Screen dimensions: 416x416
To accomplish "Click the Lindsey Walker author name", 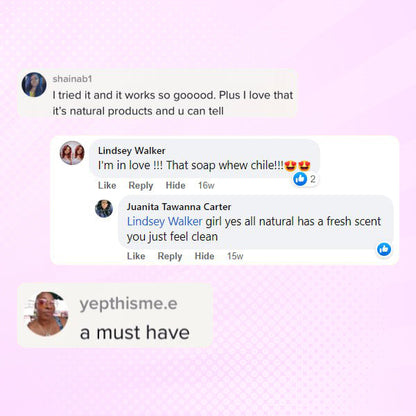I will click(132, 151).
